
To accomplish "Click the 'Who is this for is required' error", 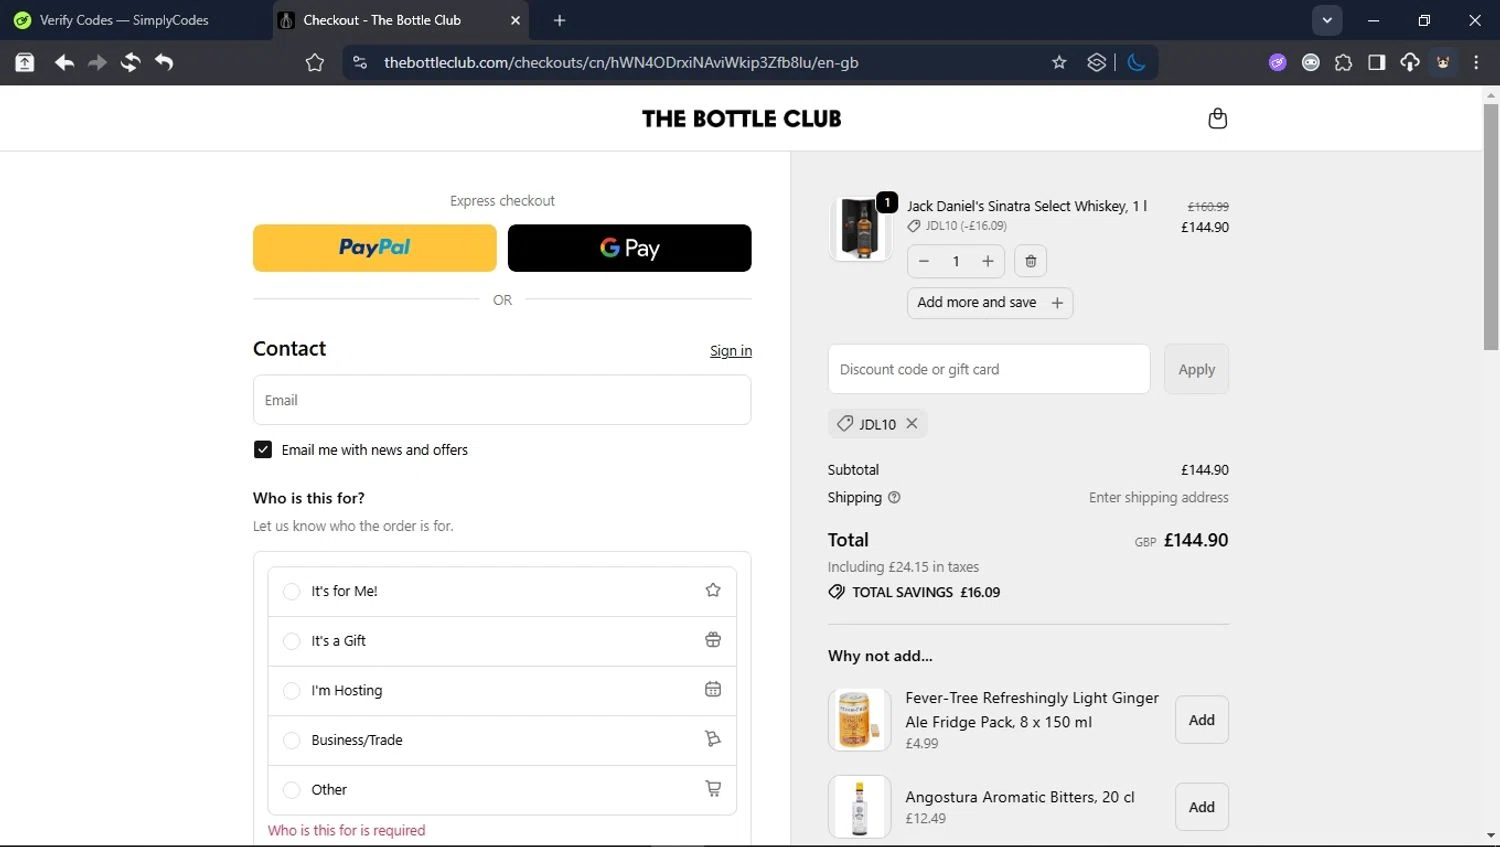I will (x=346, y=830).
